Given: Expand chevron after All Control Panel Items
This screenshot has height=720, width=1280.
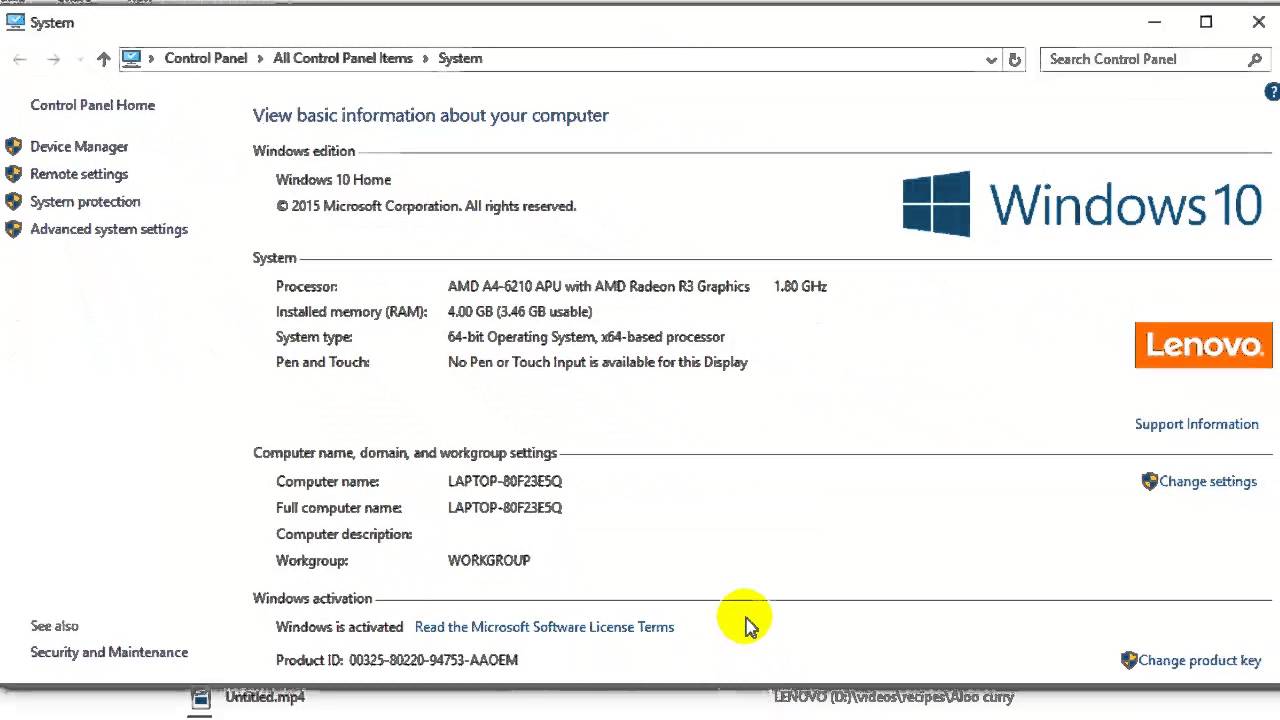Looking at the screenshot, I should [x=425, y=59].
